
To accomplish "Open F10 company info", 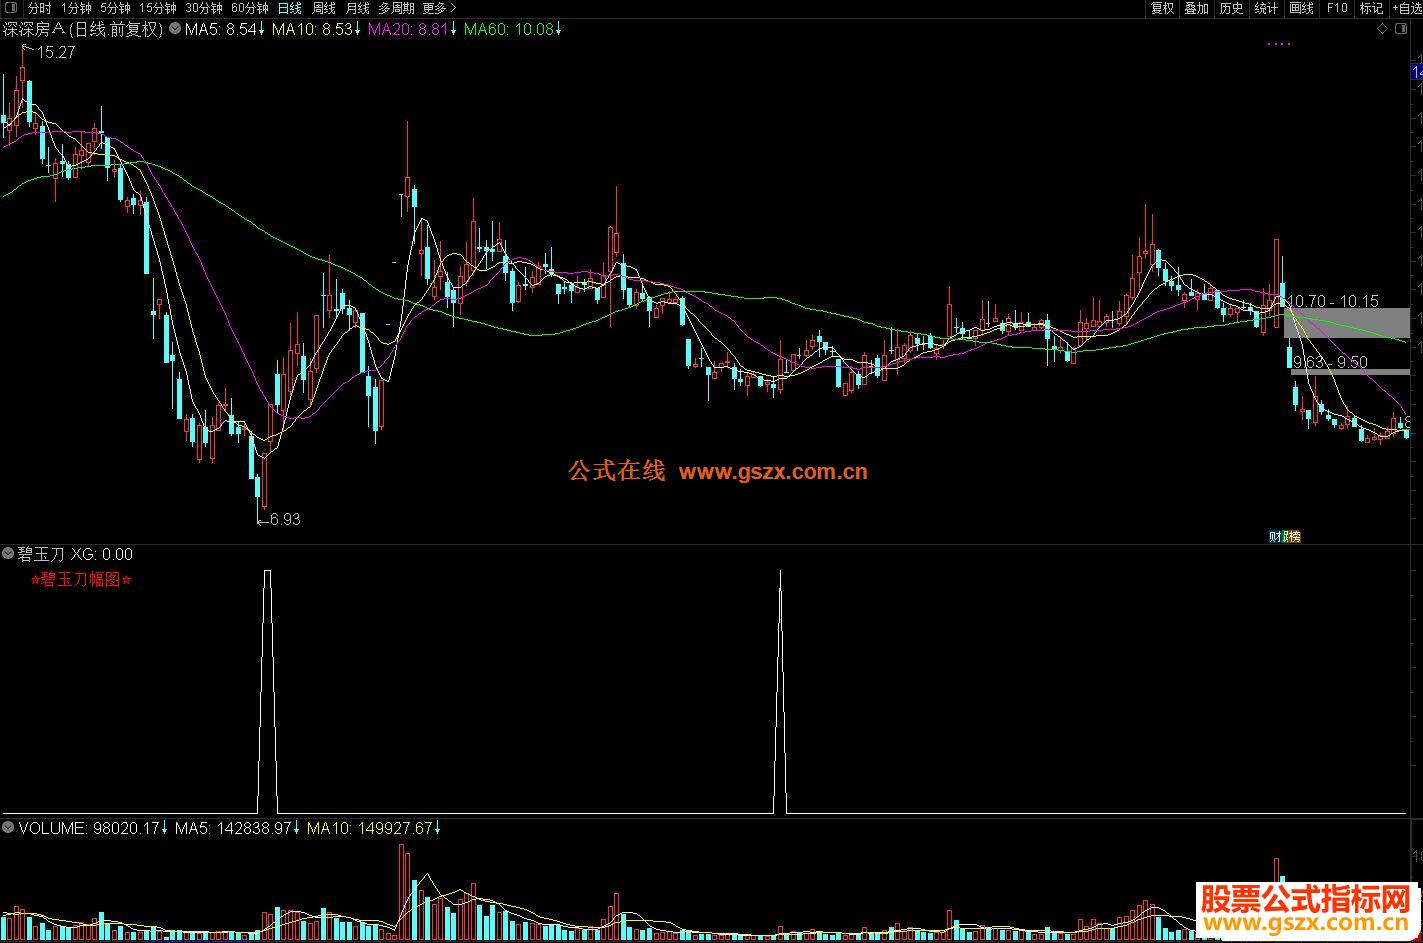I will (1337, 8).
